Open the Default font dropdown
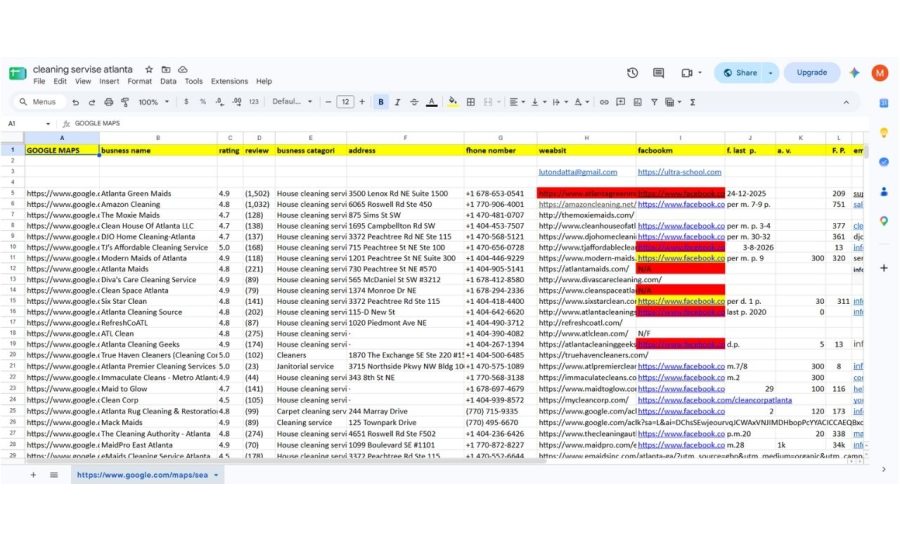The image size is (900, 541). (x=292, y=102)
